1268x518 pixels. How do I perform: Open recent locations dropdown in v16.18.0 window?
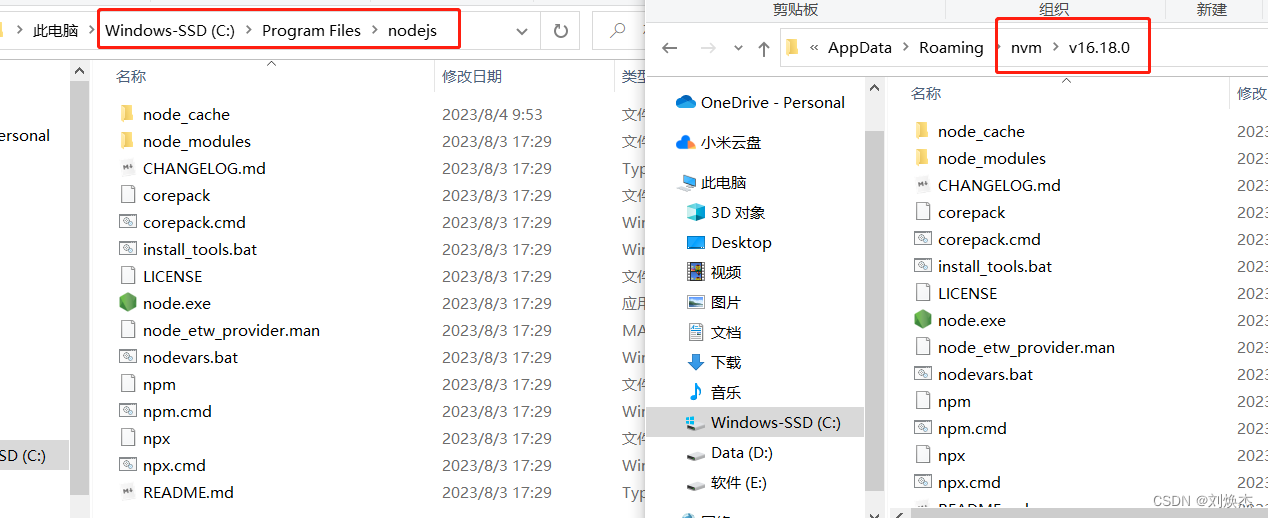click(738, 48)
